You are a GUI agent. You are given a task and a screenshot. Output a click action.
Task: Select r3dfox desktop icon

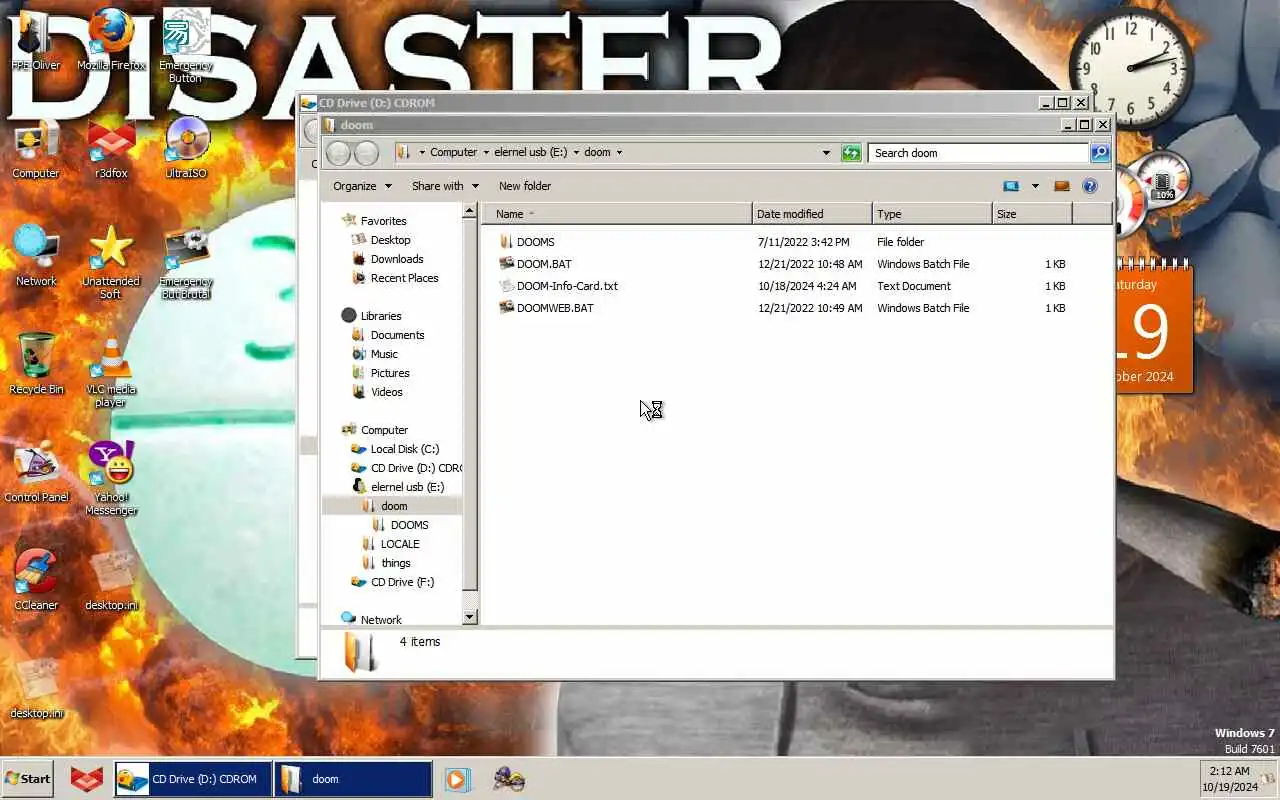pyautogui.click(x=111, y=148)
